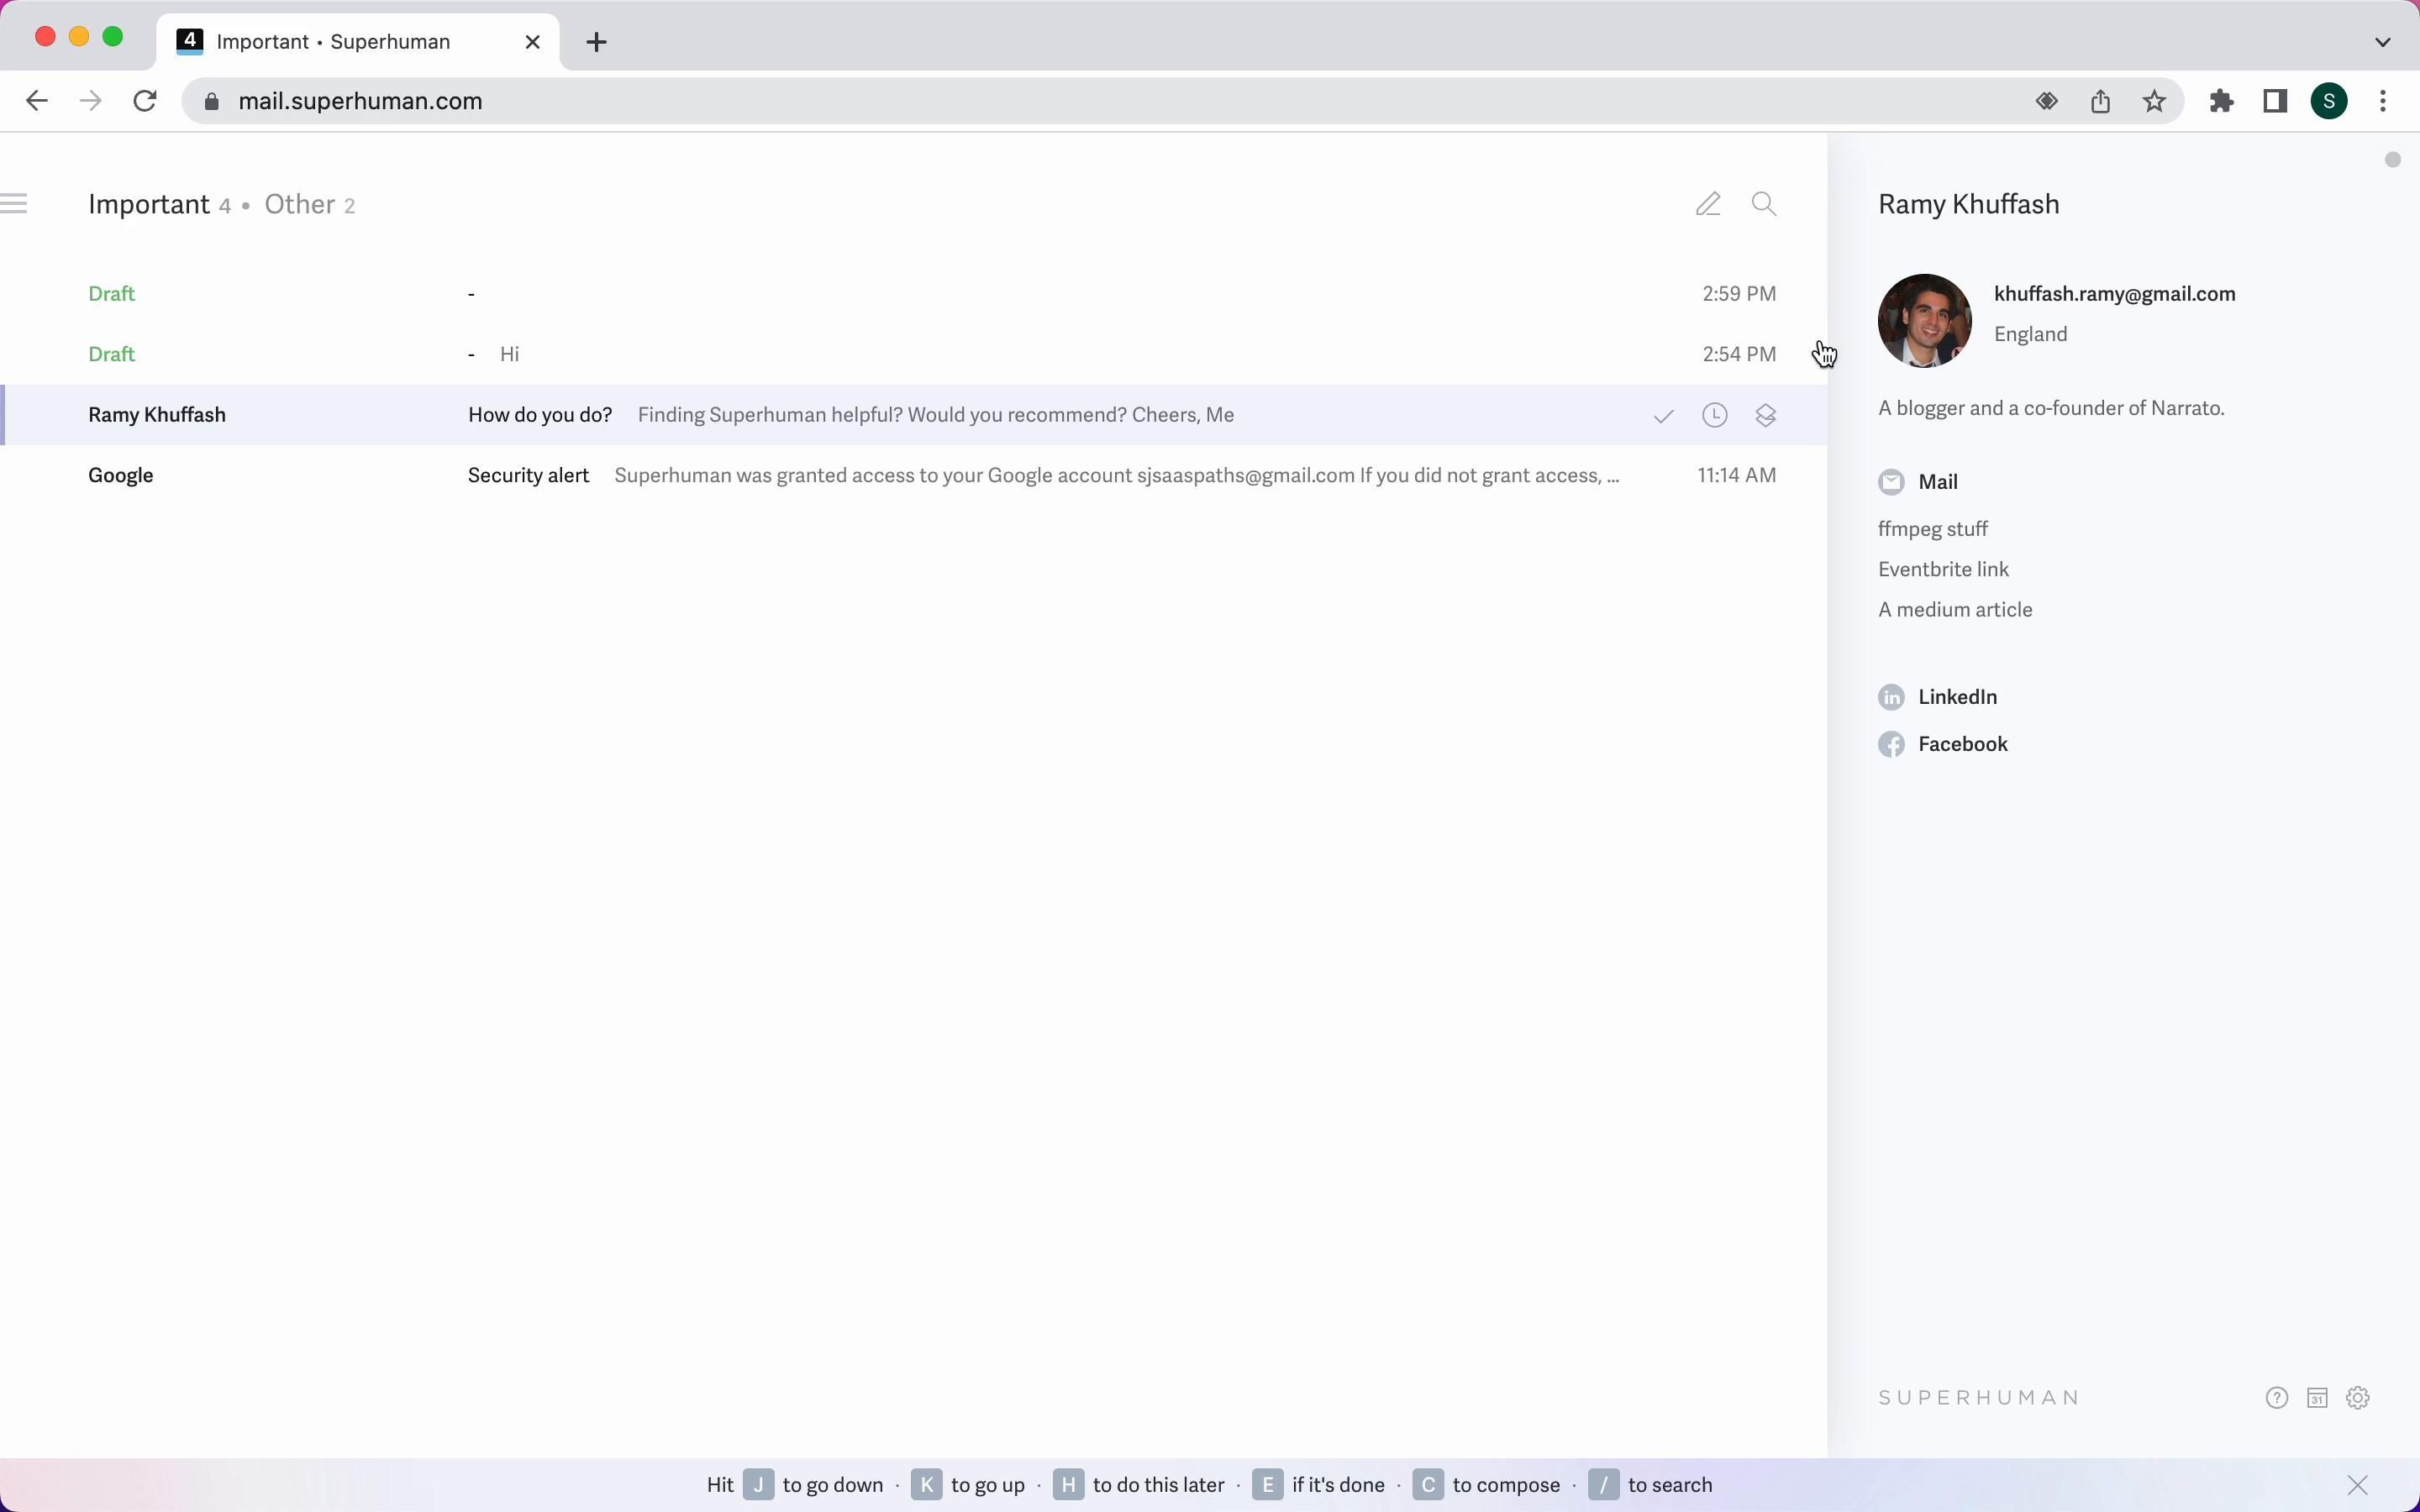Image resolution: width=2420 pixels, height=1512 pixels.
Task: Open the LinkedIn profile link
Action: tap(1957, 697)
